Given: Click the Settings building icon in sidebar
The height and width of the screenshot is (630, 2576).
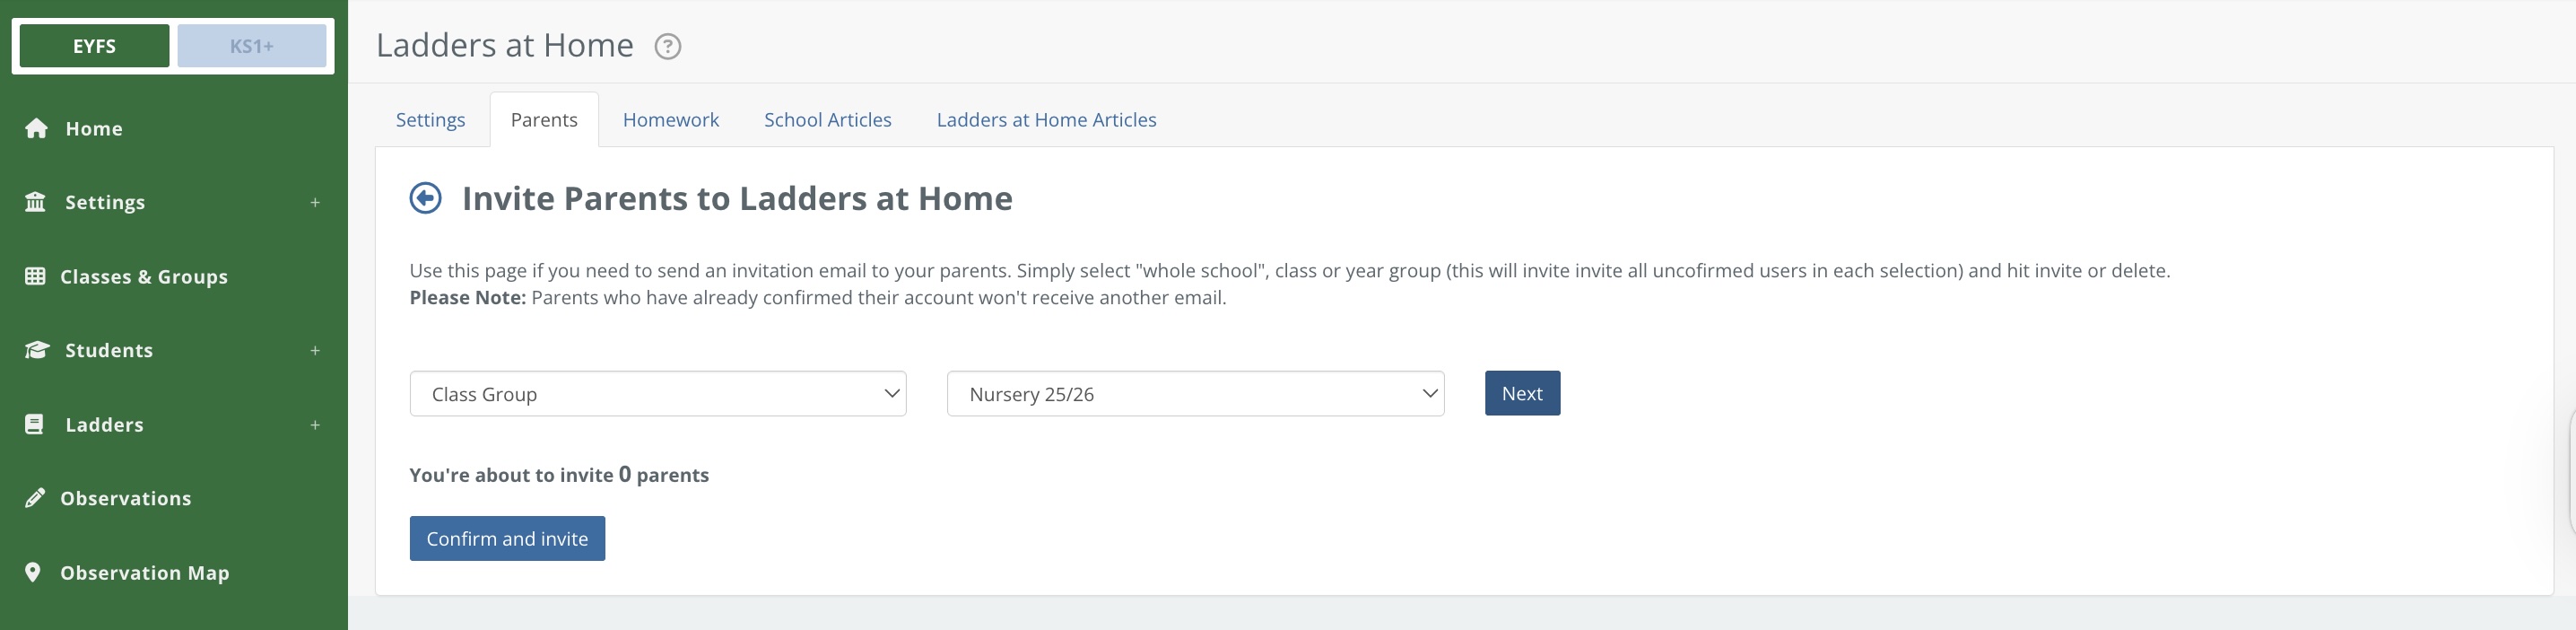Looking at the screenshot, I should (36, 202).
